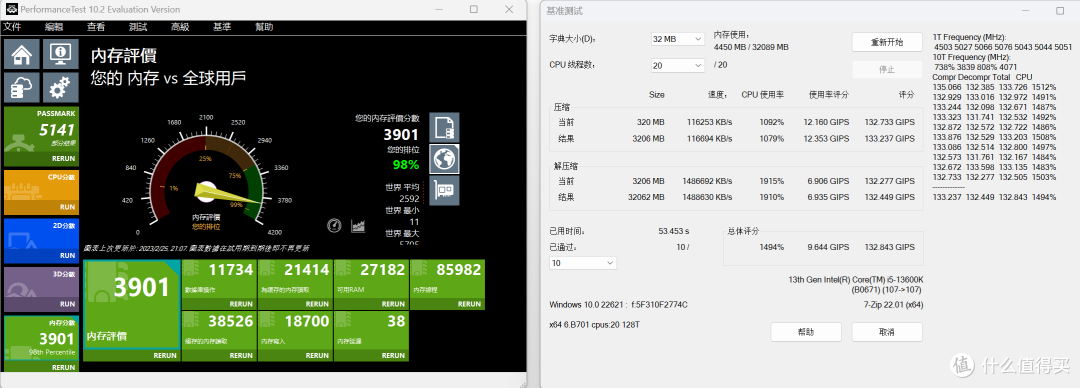This screenshot has width=1080, height=388.
Task: Click RERUN on the 18700 内存寫入 tile
Action: click(317, 356)
